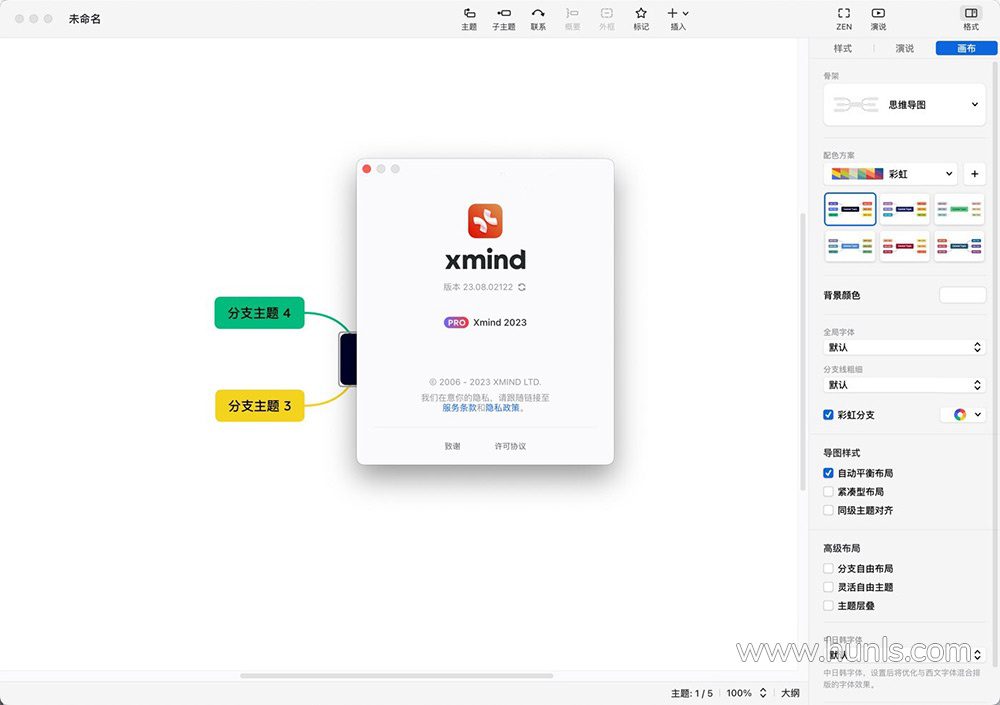
Task: Close the About Xmind dialog
Action: (x=367, y=169)
